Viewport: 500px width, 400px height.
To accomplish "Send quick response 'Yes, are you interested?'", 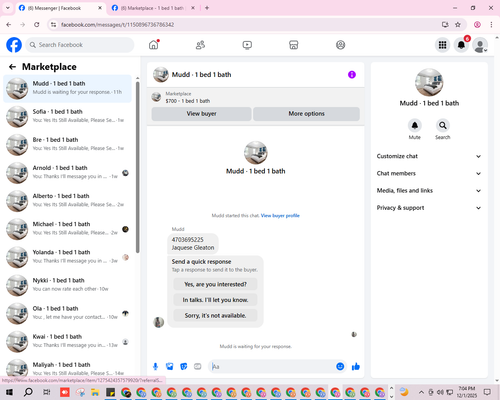I will (x=215, y=284).
